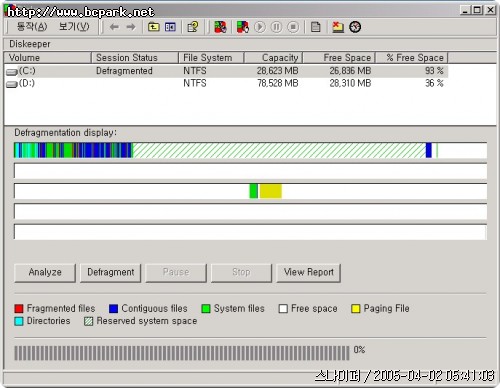The width and height of the screenshot is (500, 388).
Task: Sort by Session Status column header
Action: coord(135,58)
